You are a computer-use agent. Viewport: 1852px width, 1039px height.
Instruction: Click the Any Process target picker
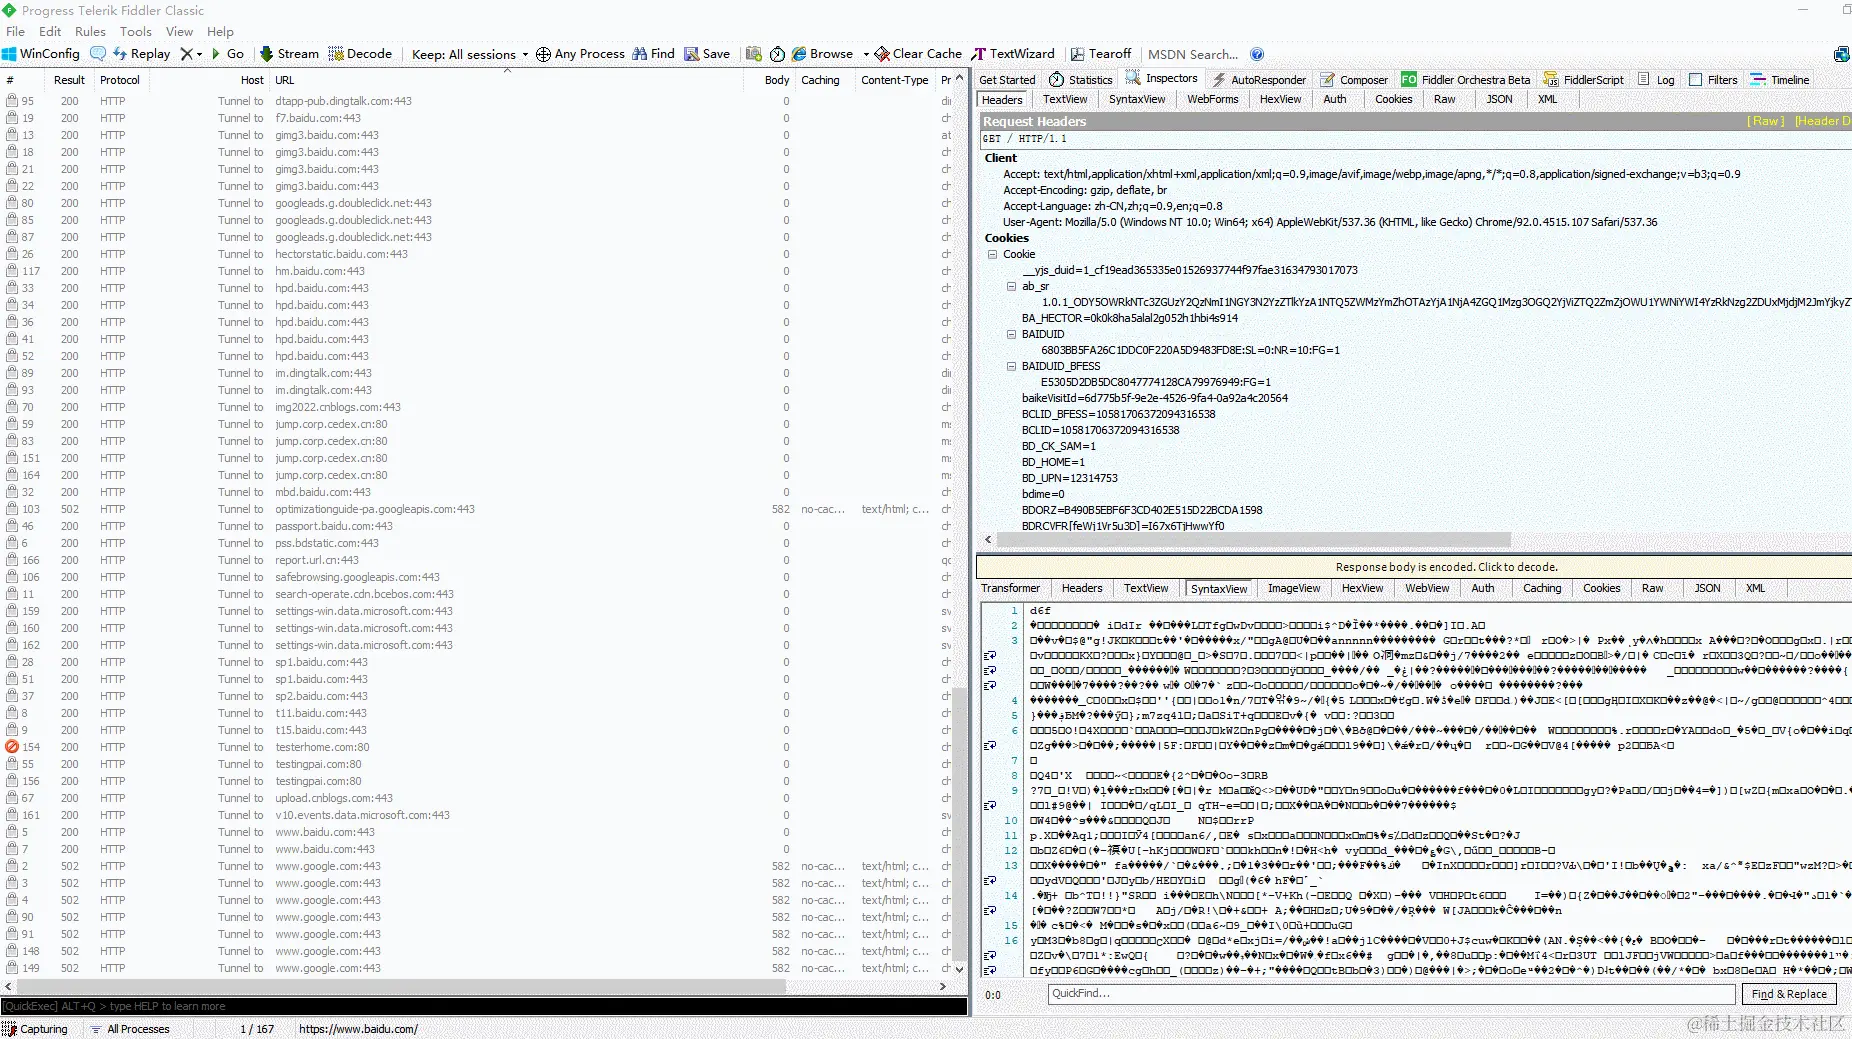point(580,54)
